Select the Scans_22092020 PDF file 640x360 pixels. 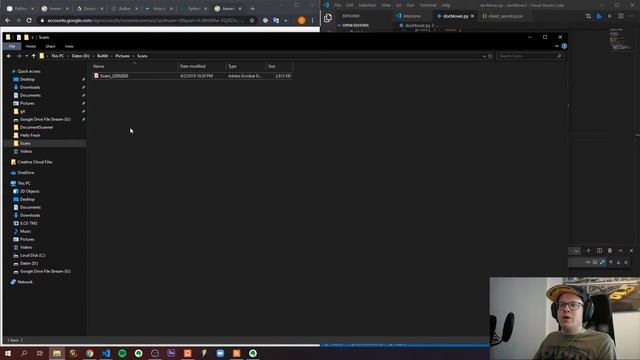pyautogui.click(x=192, y=76)
